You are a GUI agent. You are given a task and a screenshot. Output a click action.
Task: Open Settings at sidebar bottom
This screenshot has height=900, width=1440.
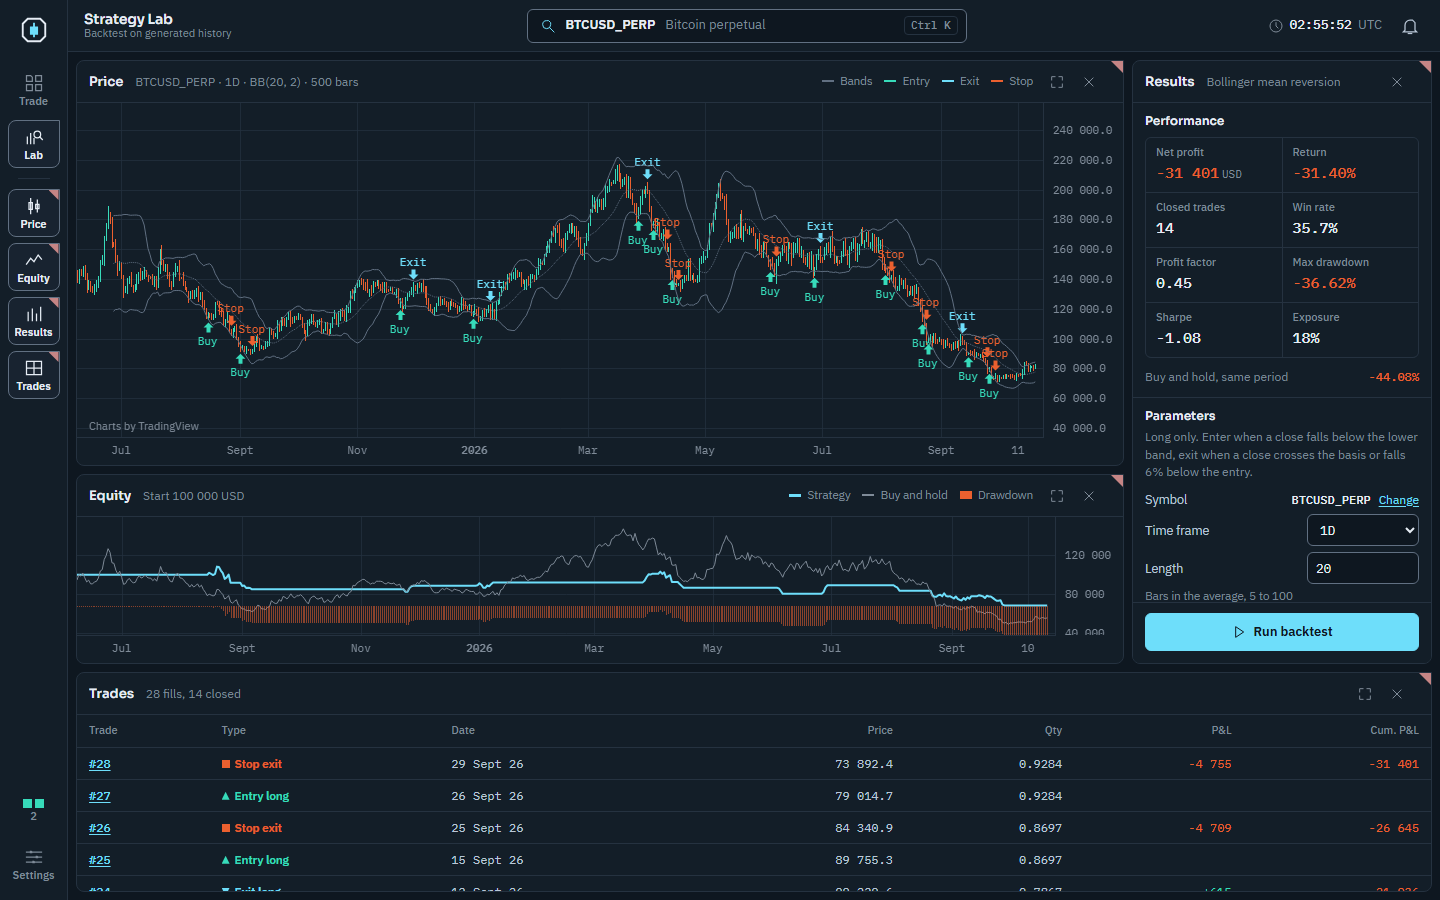[34, 865]
